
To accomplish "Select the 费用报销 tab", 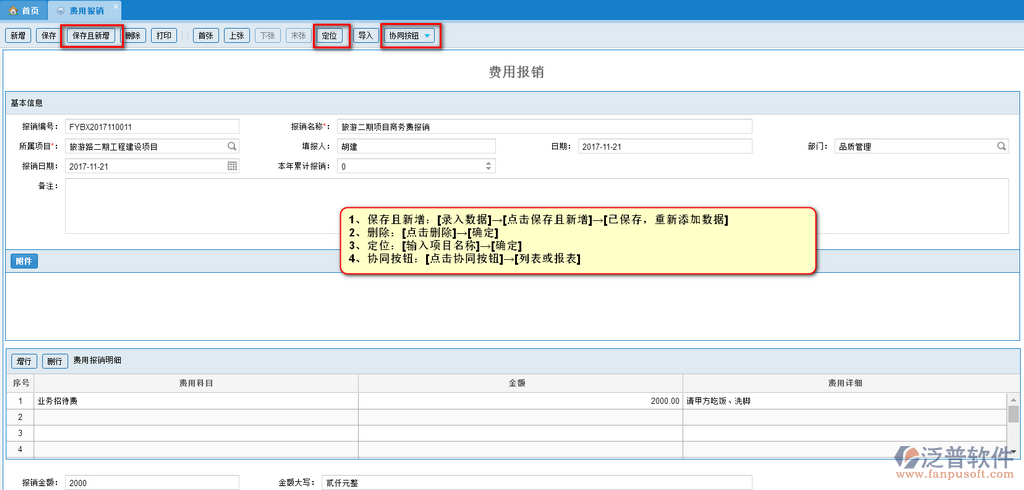I will click(83, 9).
